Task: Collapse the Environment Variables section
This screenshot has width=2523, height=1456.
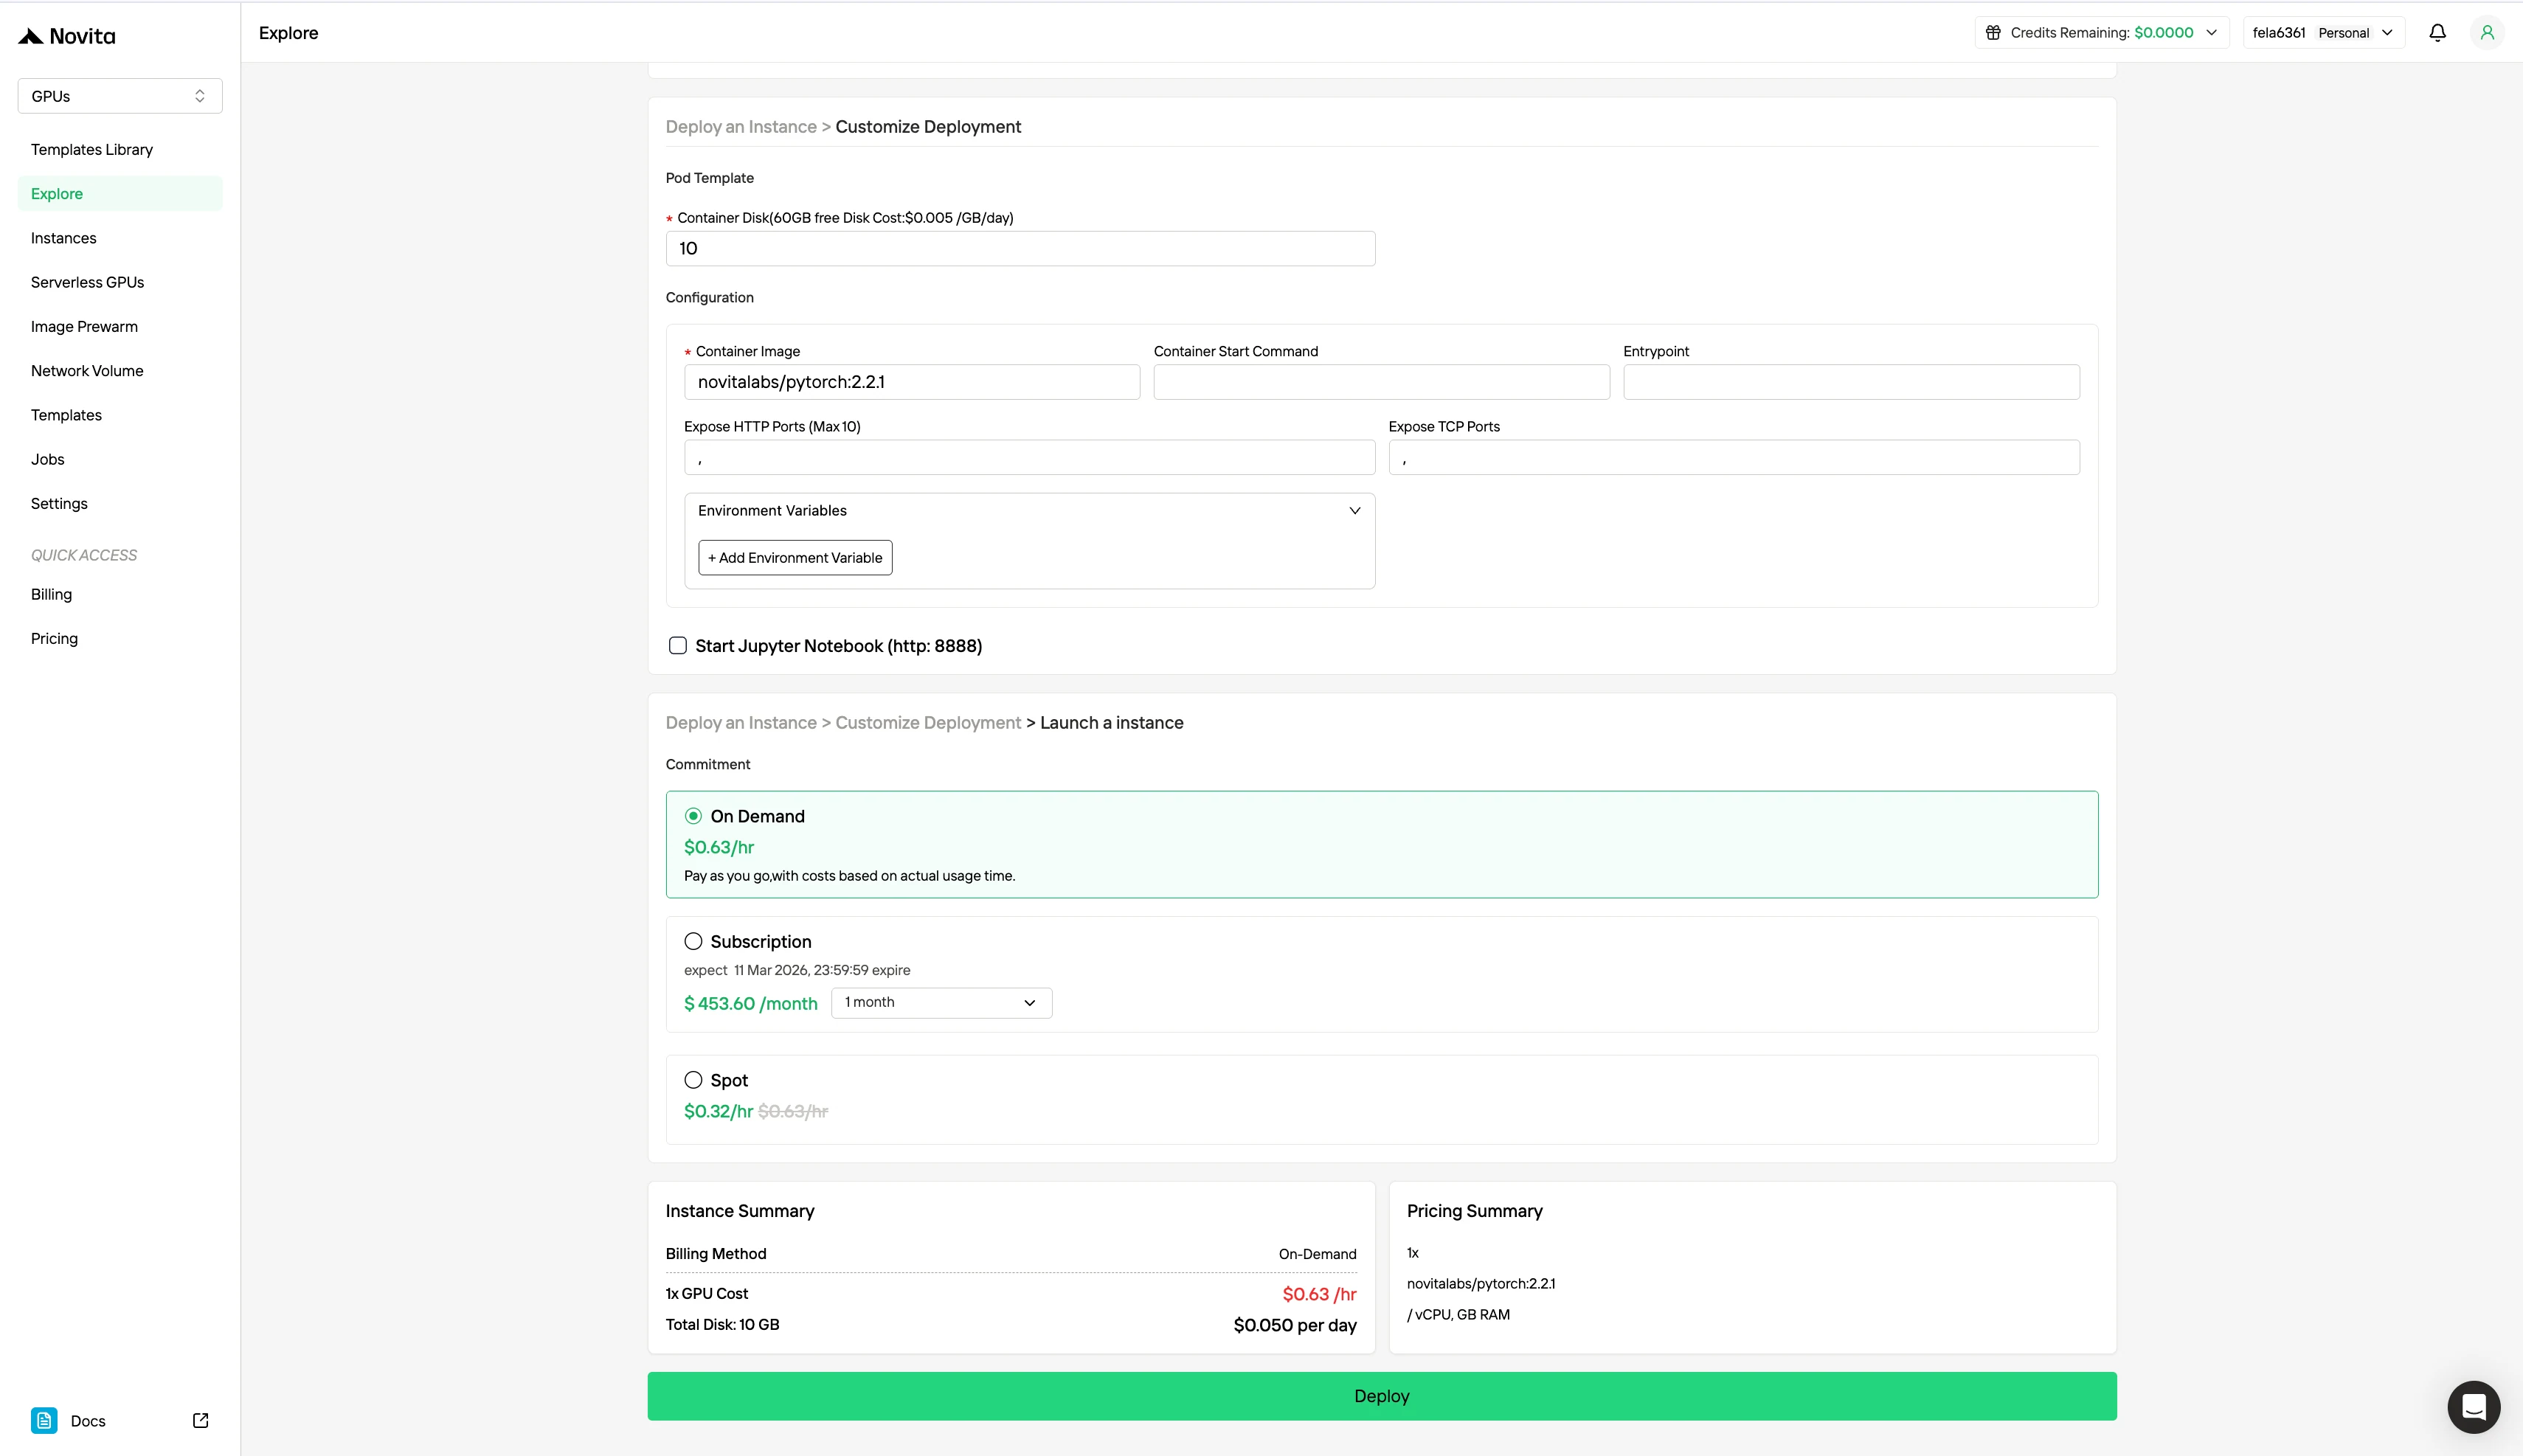Action: point(1354,511)
